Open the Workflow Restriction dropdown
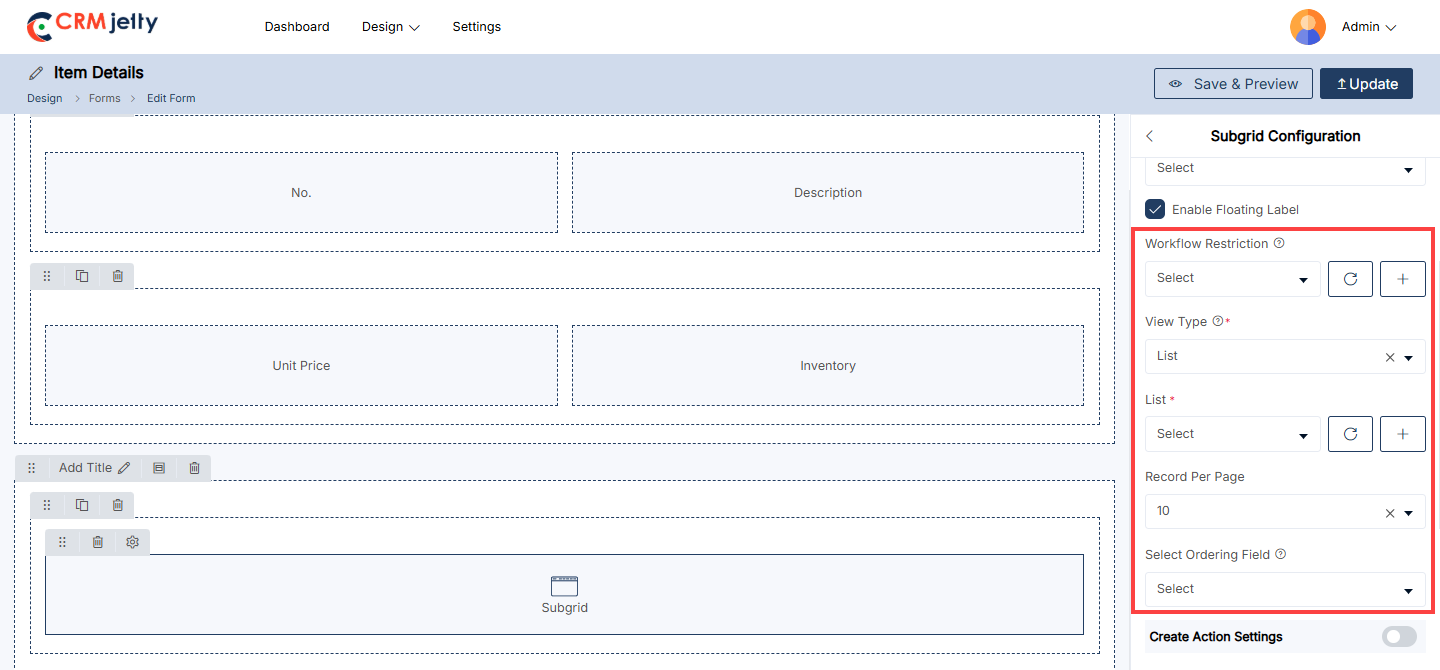 [1232, 279]
